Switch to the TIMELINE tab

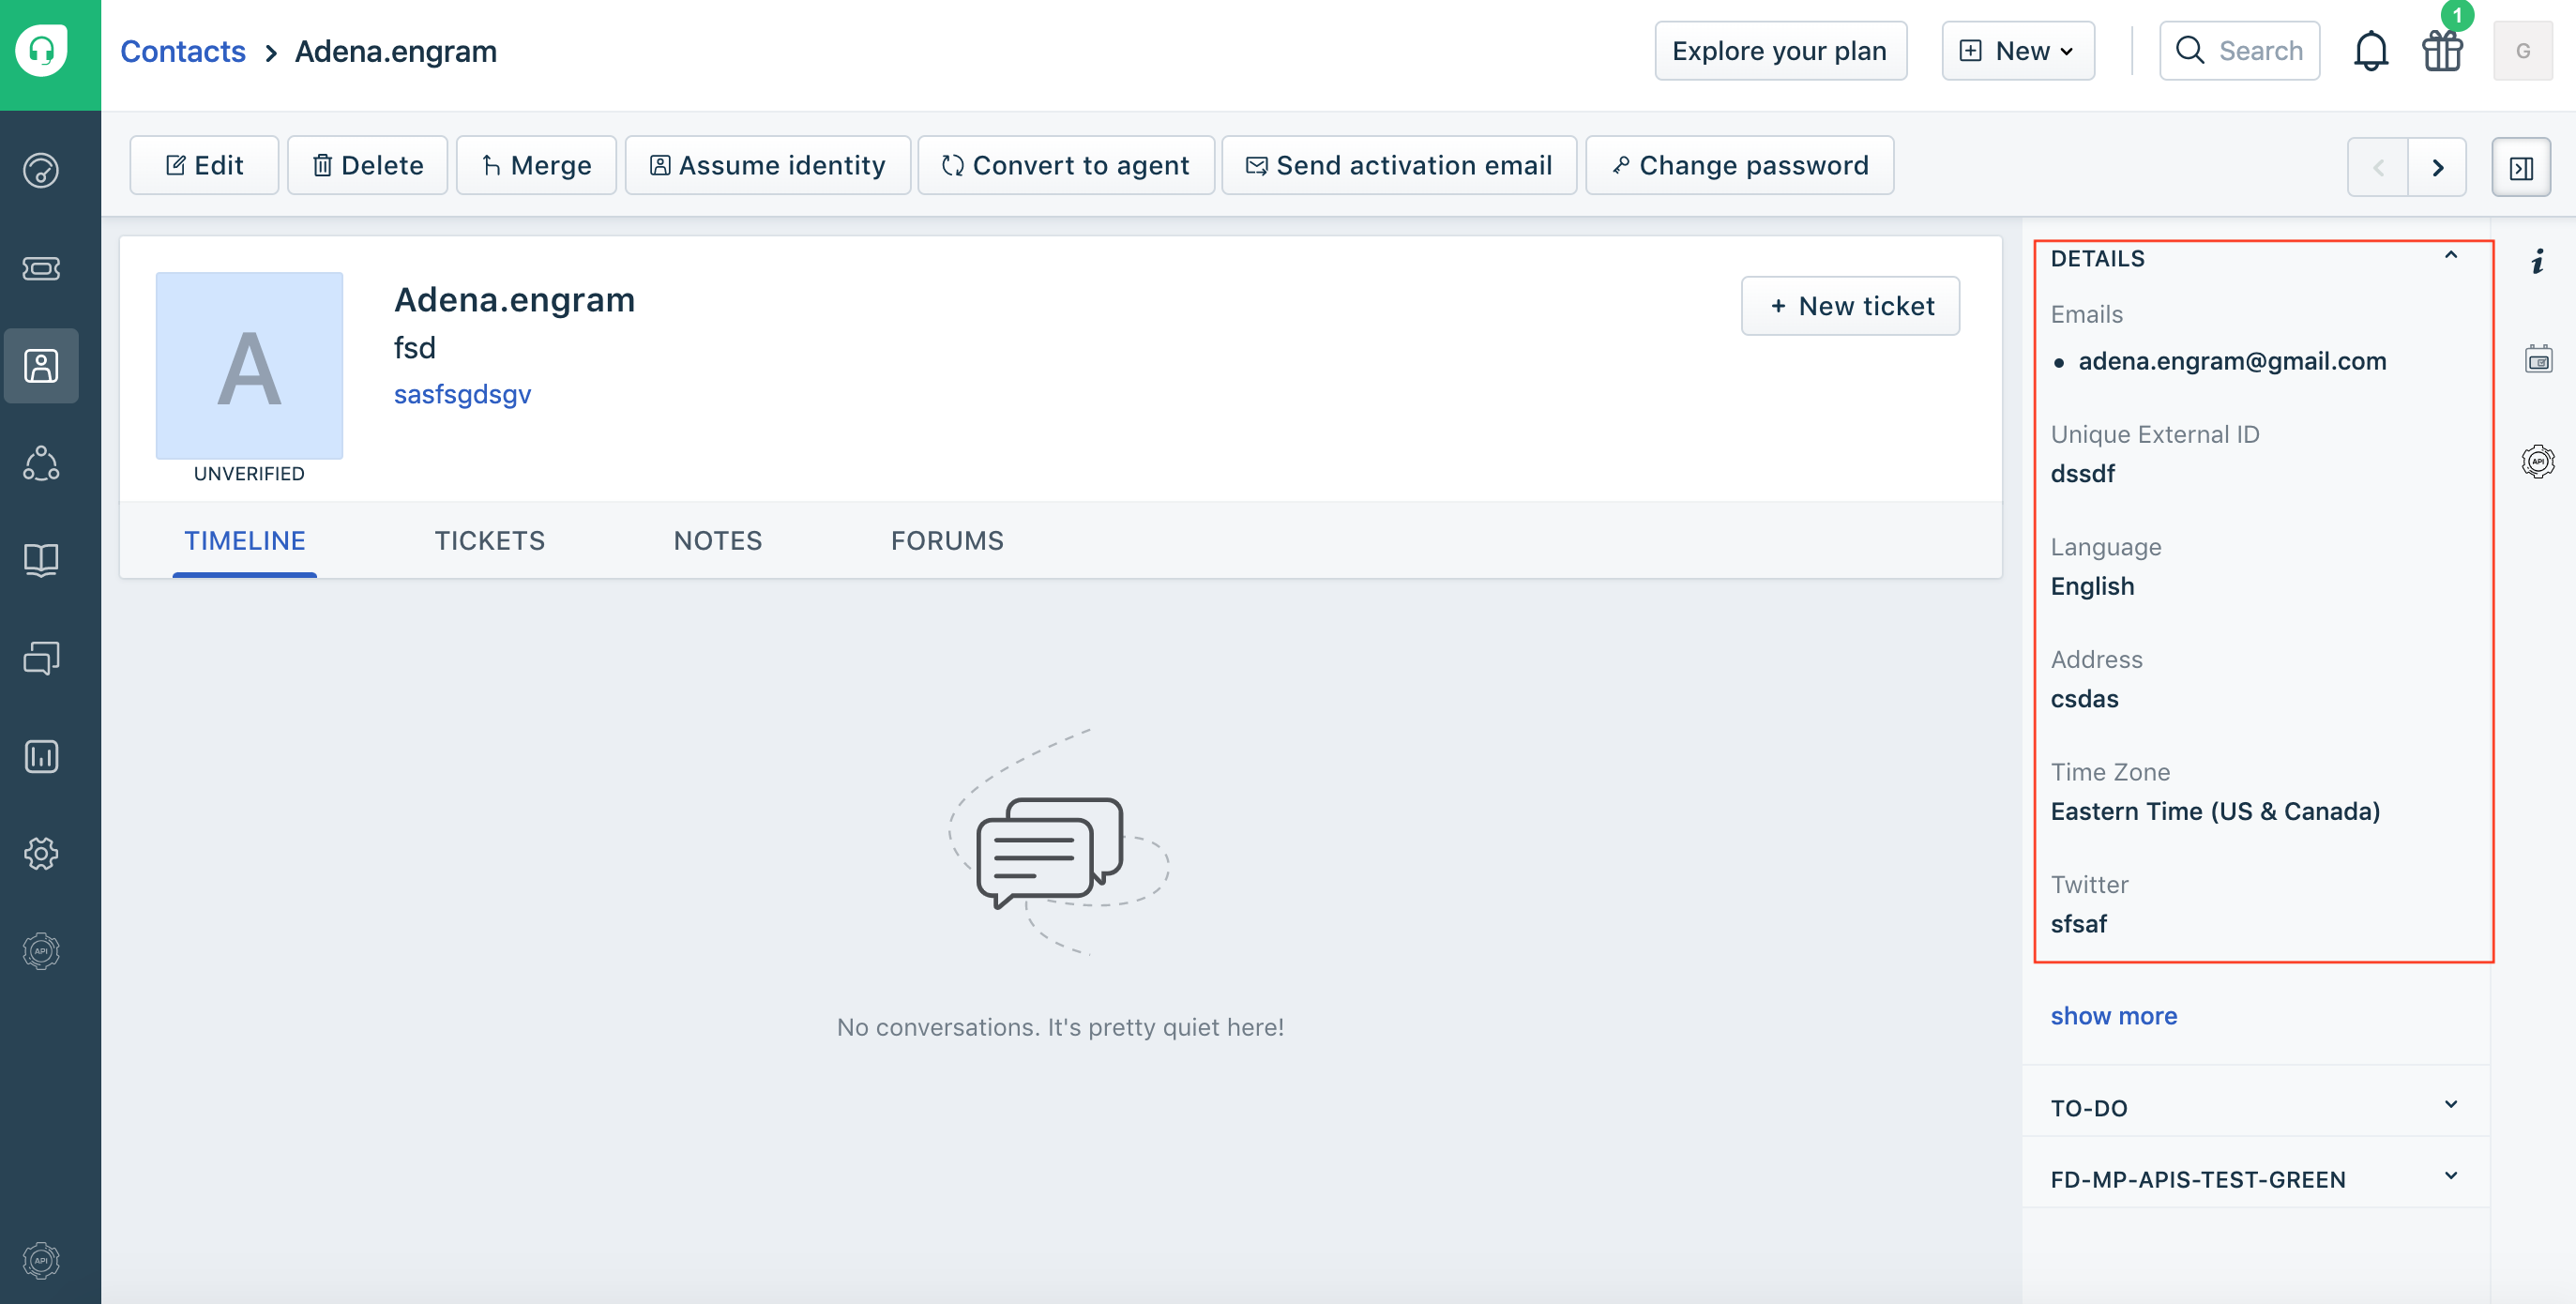click(x=245, y=541)
